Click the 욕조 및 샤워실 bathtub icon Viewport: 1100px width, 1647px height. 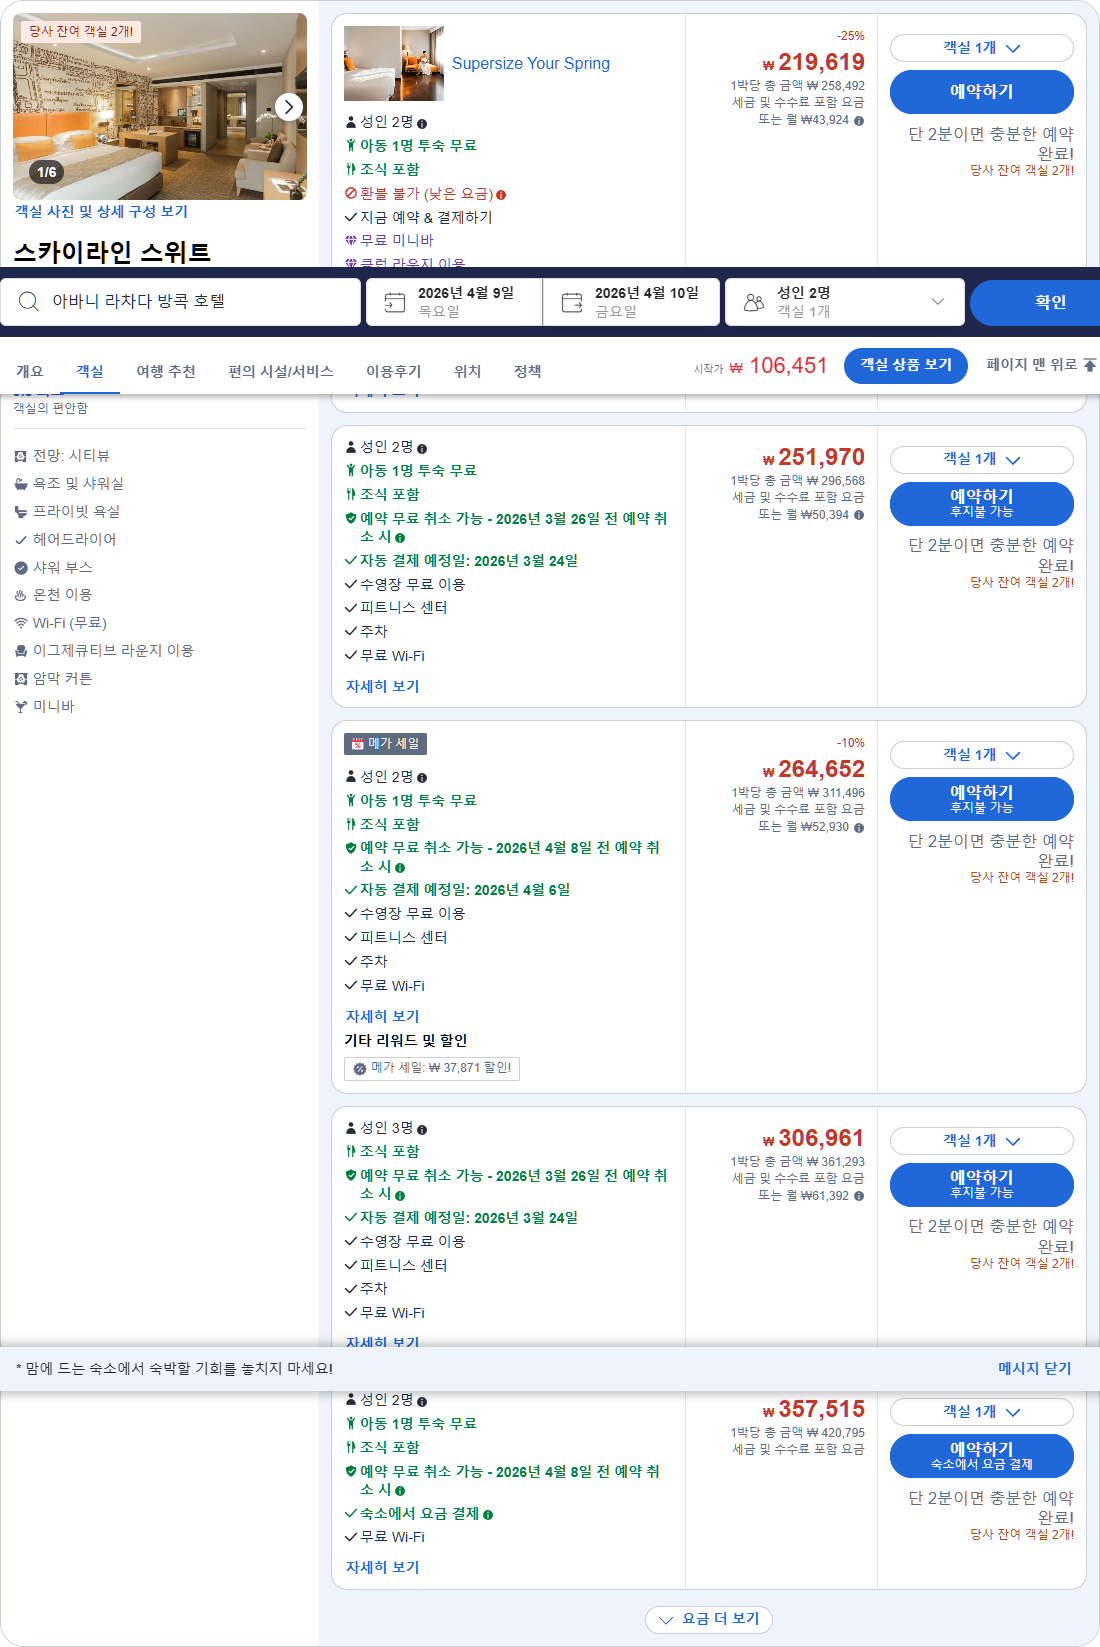click(21, 484)
